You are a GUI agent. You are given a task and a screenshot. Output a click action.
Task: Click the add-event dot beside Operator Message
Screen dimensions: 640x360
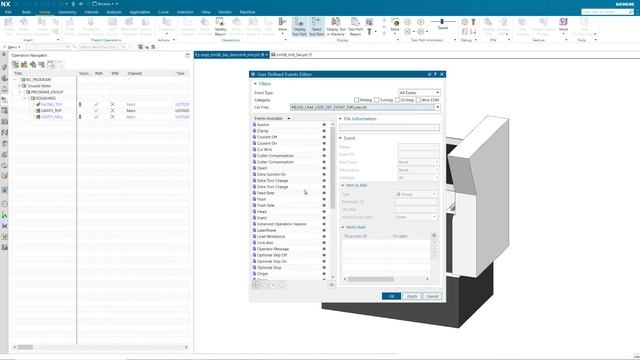coord(324,249)
